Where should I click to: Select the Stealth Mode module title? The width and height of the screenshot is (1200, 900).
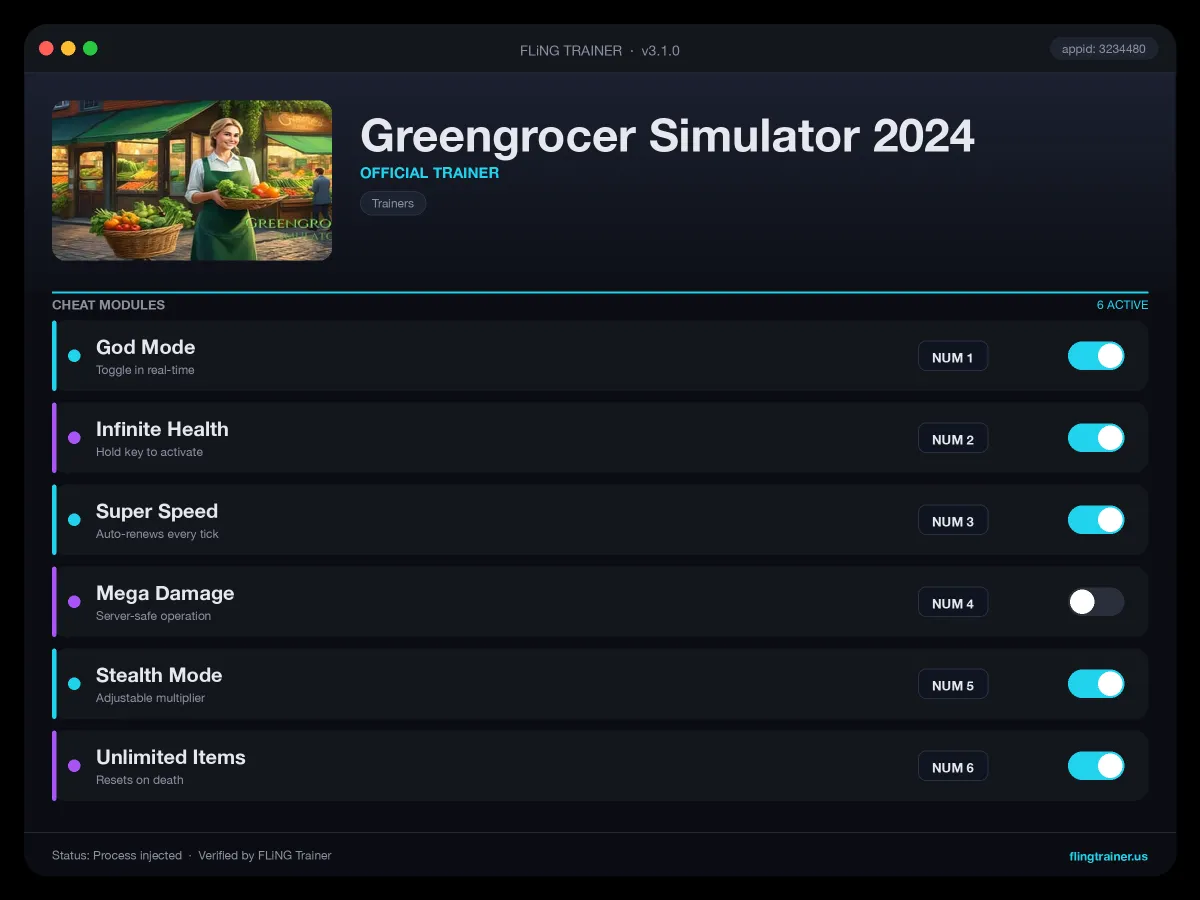[159, 675]
